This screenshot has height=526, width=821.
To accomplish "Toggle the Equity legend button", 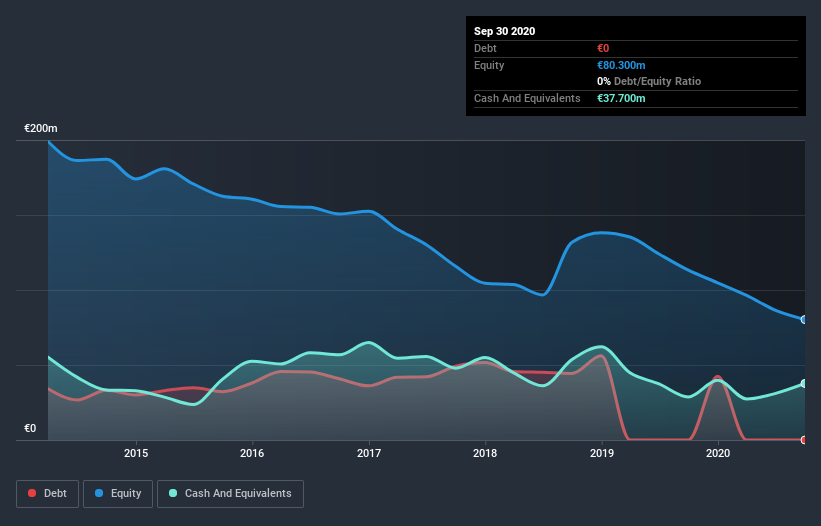I will coord(118,494).
